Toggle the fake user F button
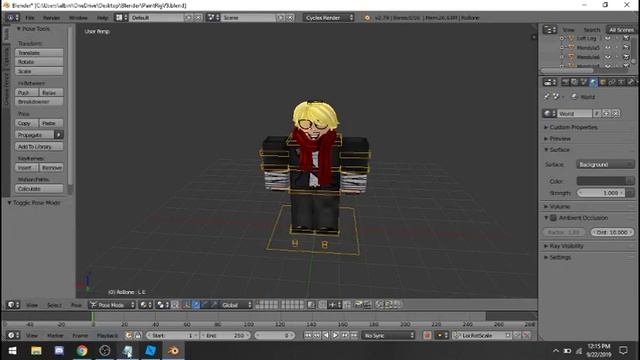This screenshot has height=360, width=640. coord(597,113)
